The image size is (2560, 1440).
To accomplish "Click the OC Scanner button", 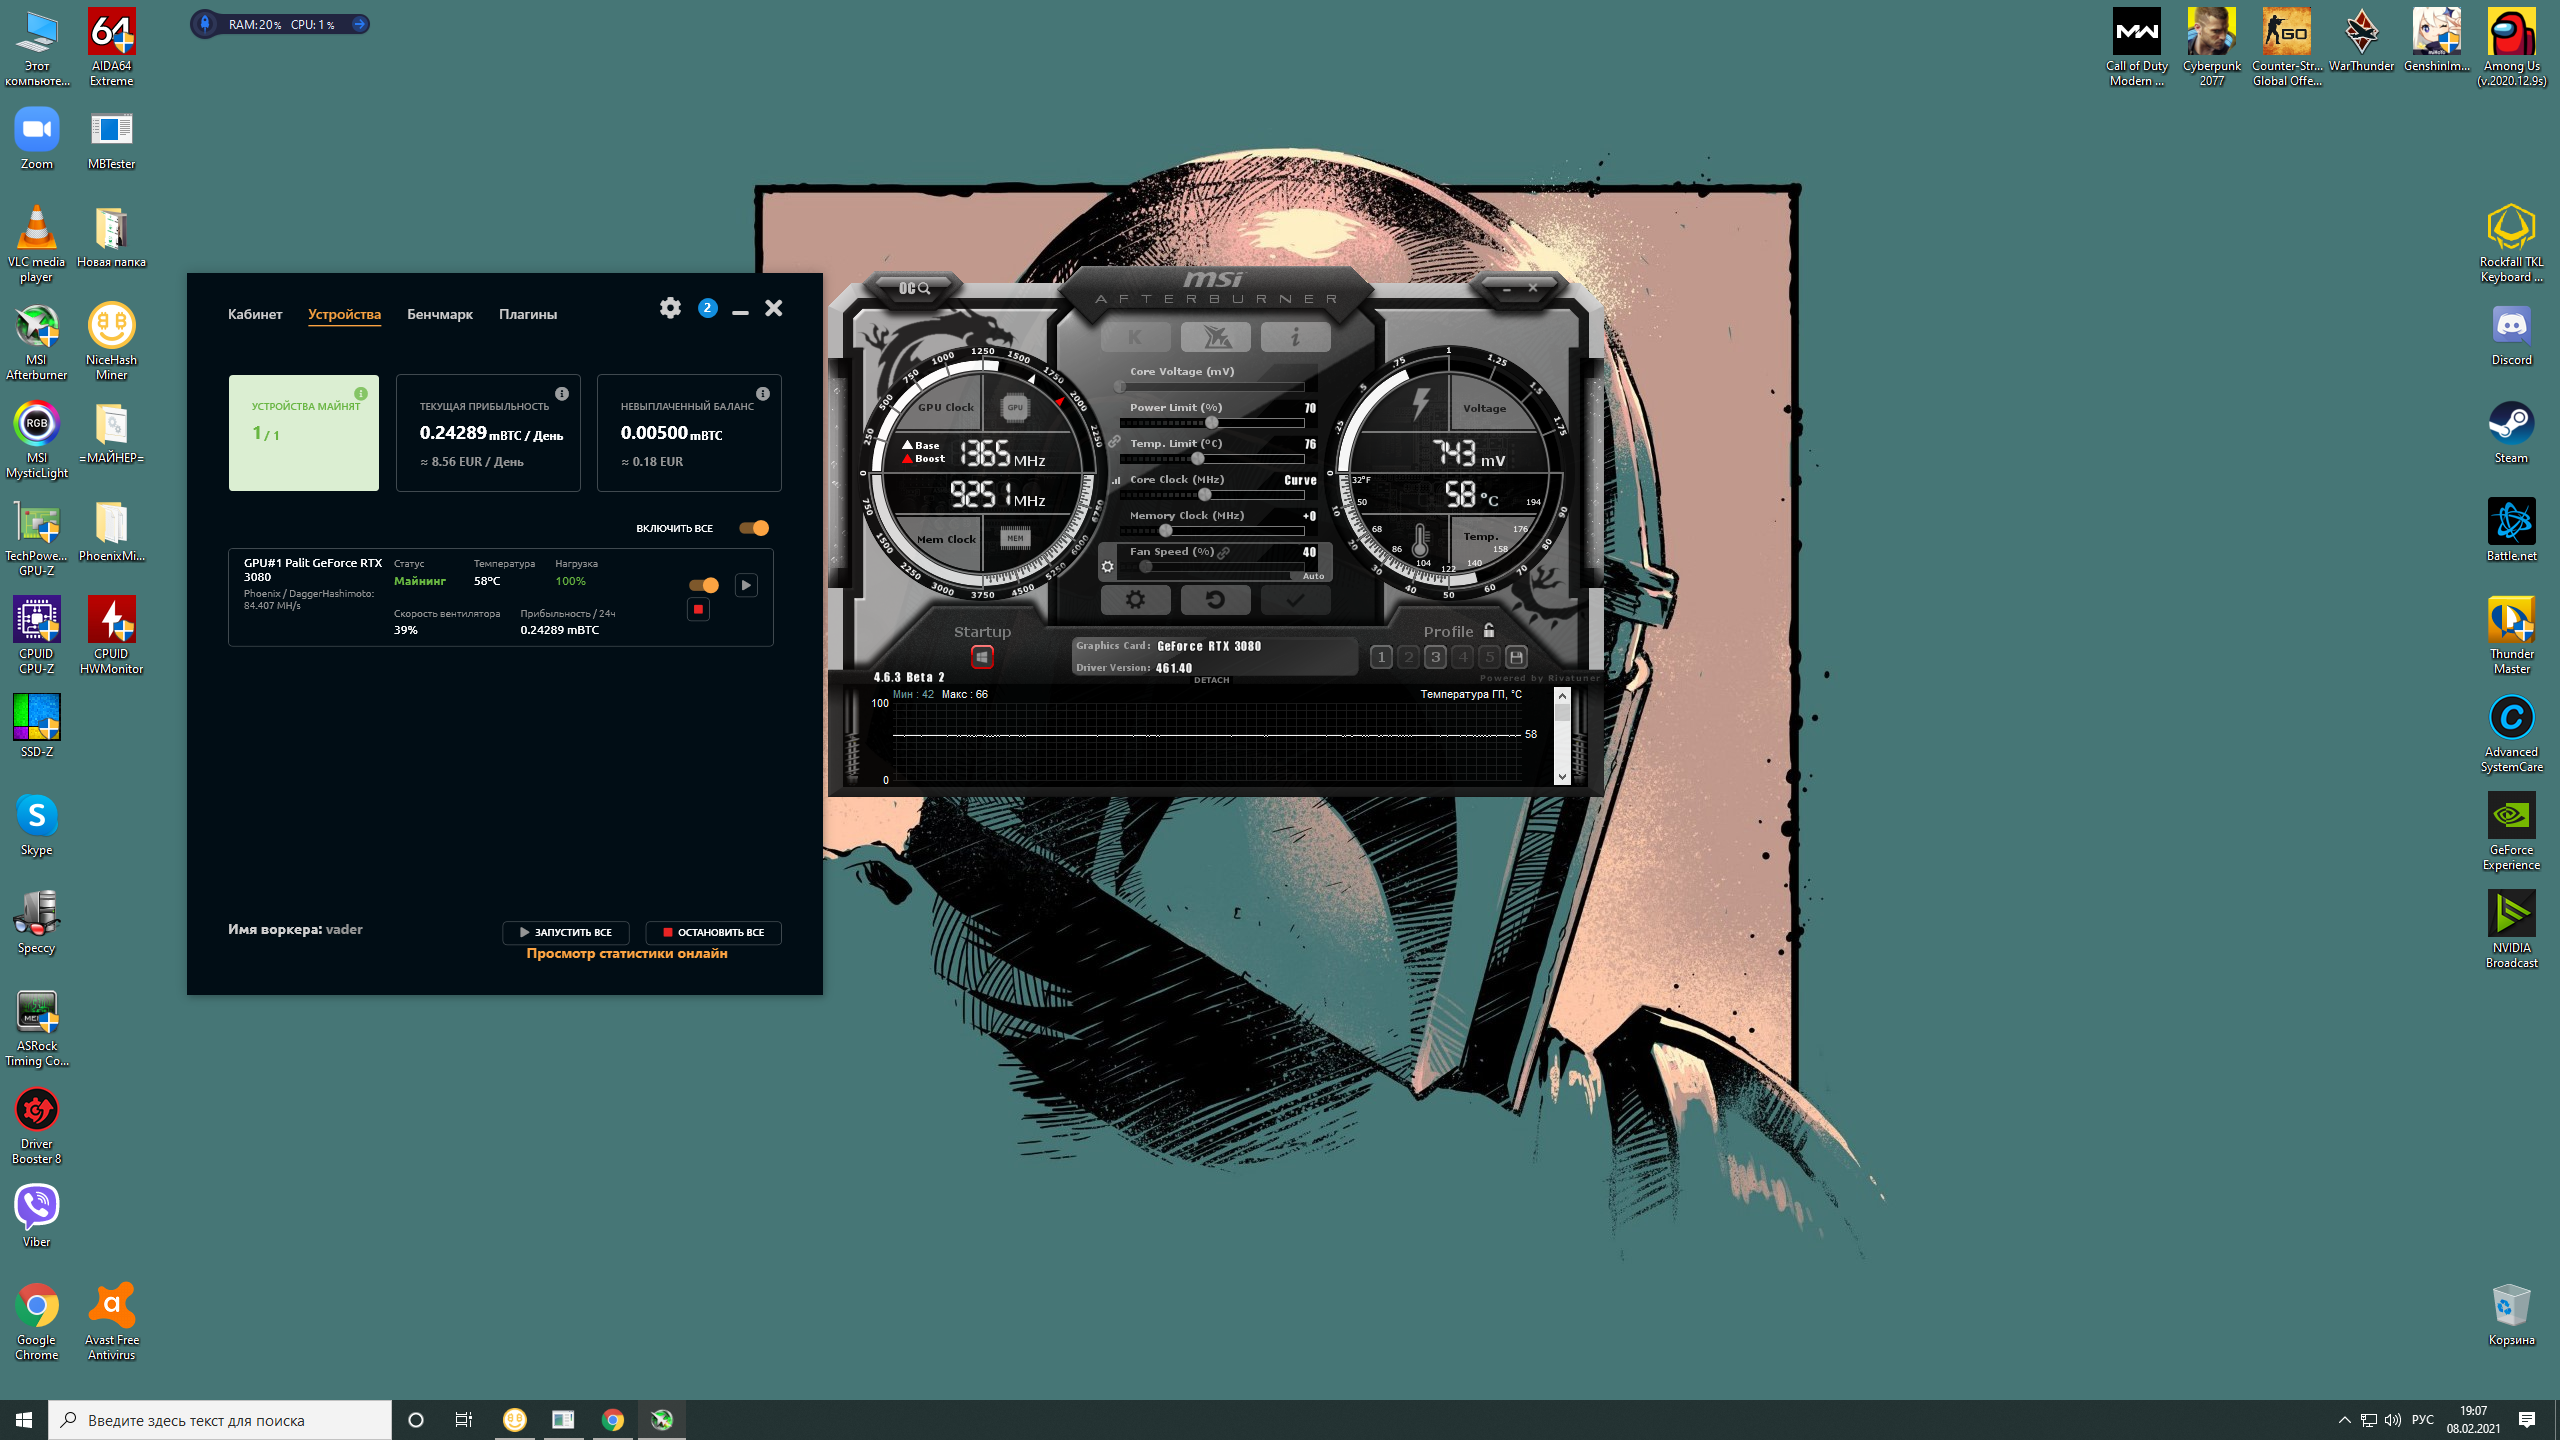I will click(913, 288).
